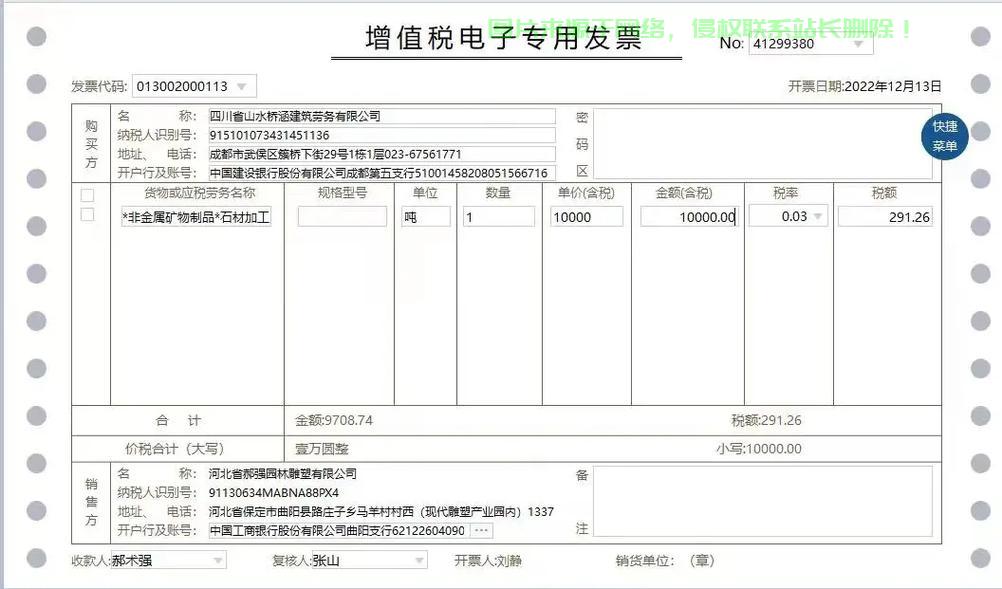Image resolution: width=1002 pixels, height=589 pixels.
Task: Open the 快捷菜单 quick menu button
Action: point(944,136)
